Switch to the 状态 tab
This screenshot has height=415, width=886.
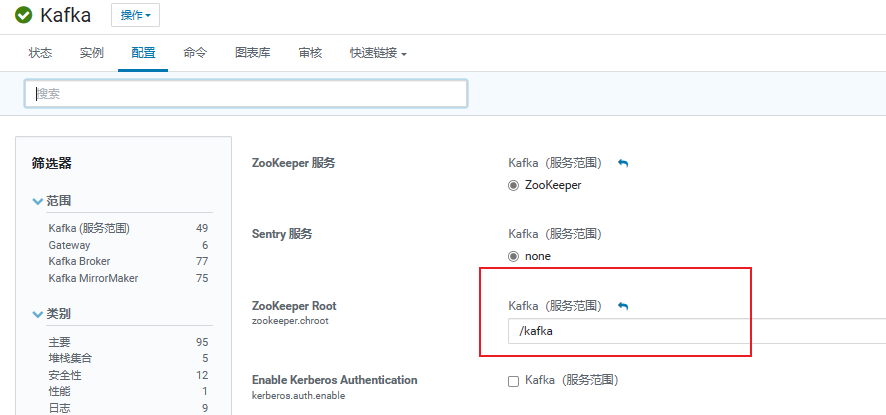point(40,53)
